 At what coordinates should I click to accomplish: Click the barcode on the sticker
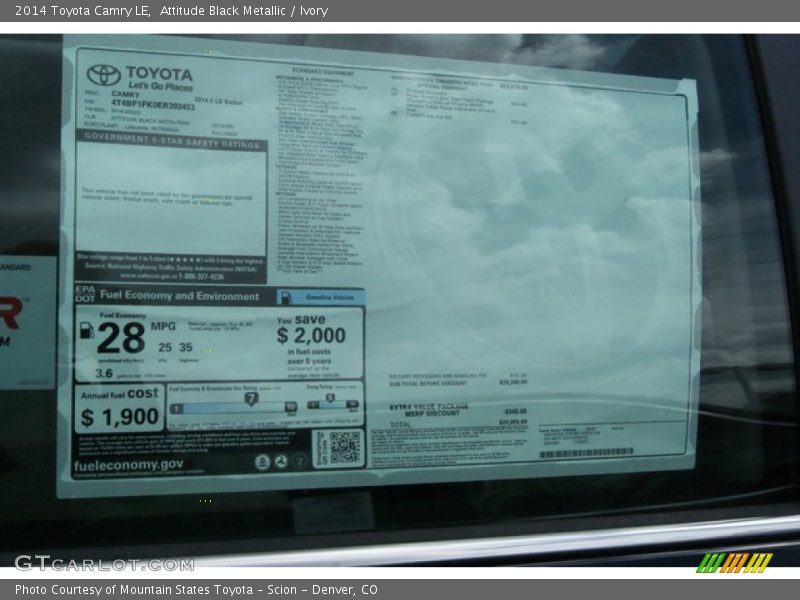click(x=585, y=453)
